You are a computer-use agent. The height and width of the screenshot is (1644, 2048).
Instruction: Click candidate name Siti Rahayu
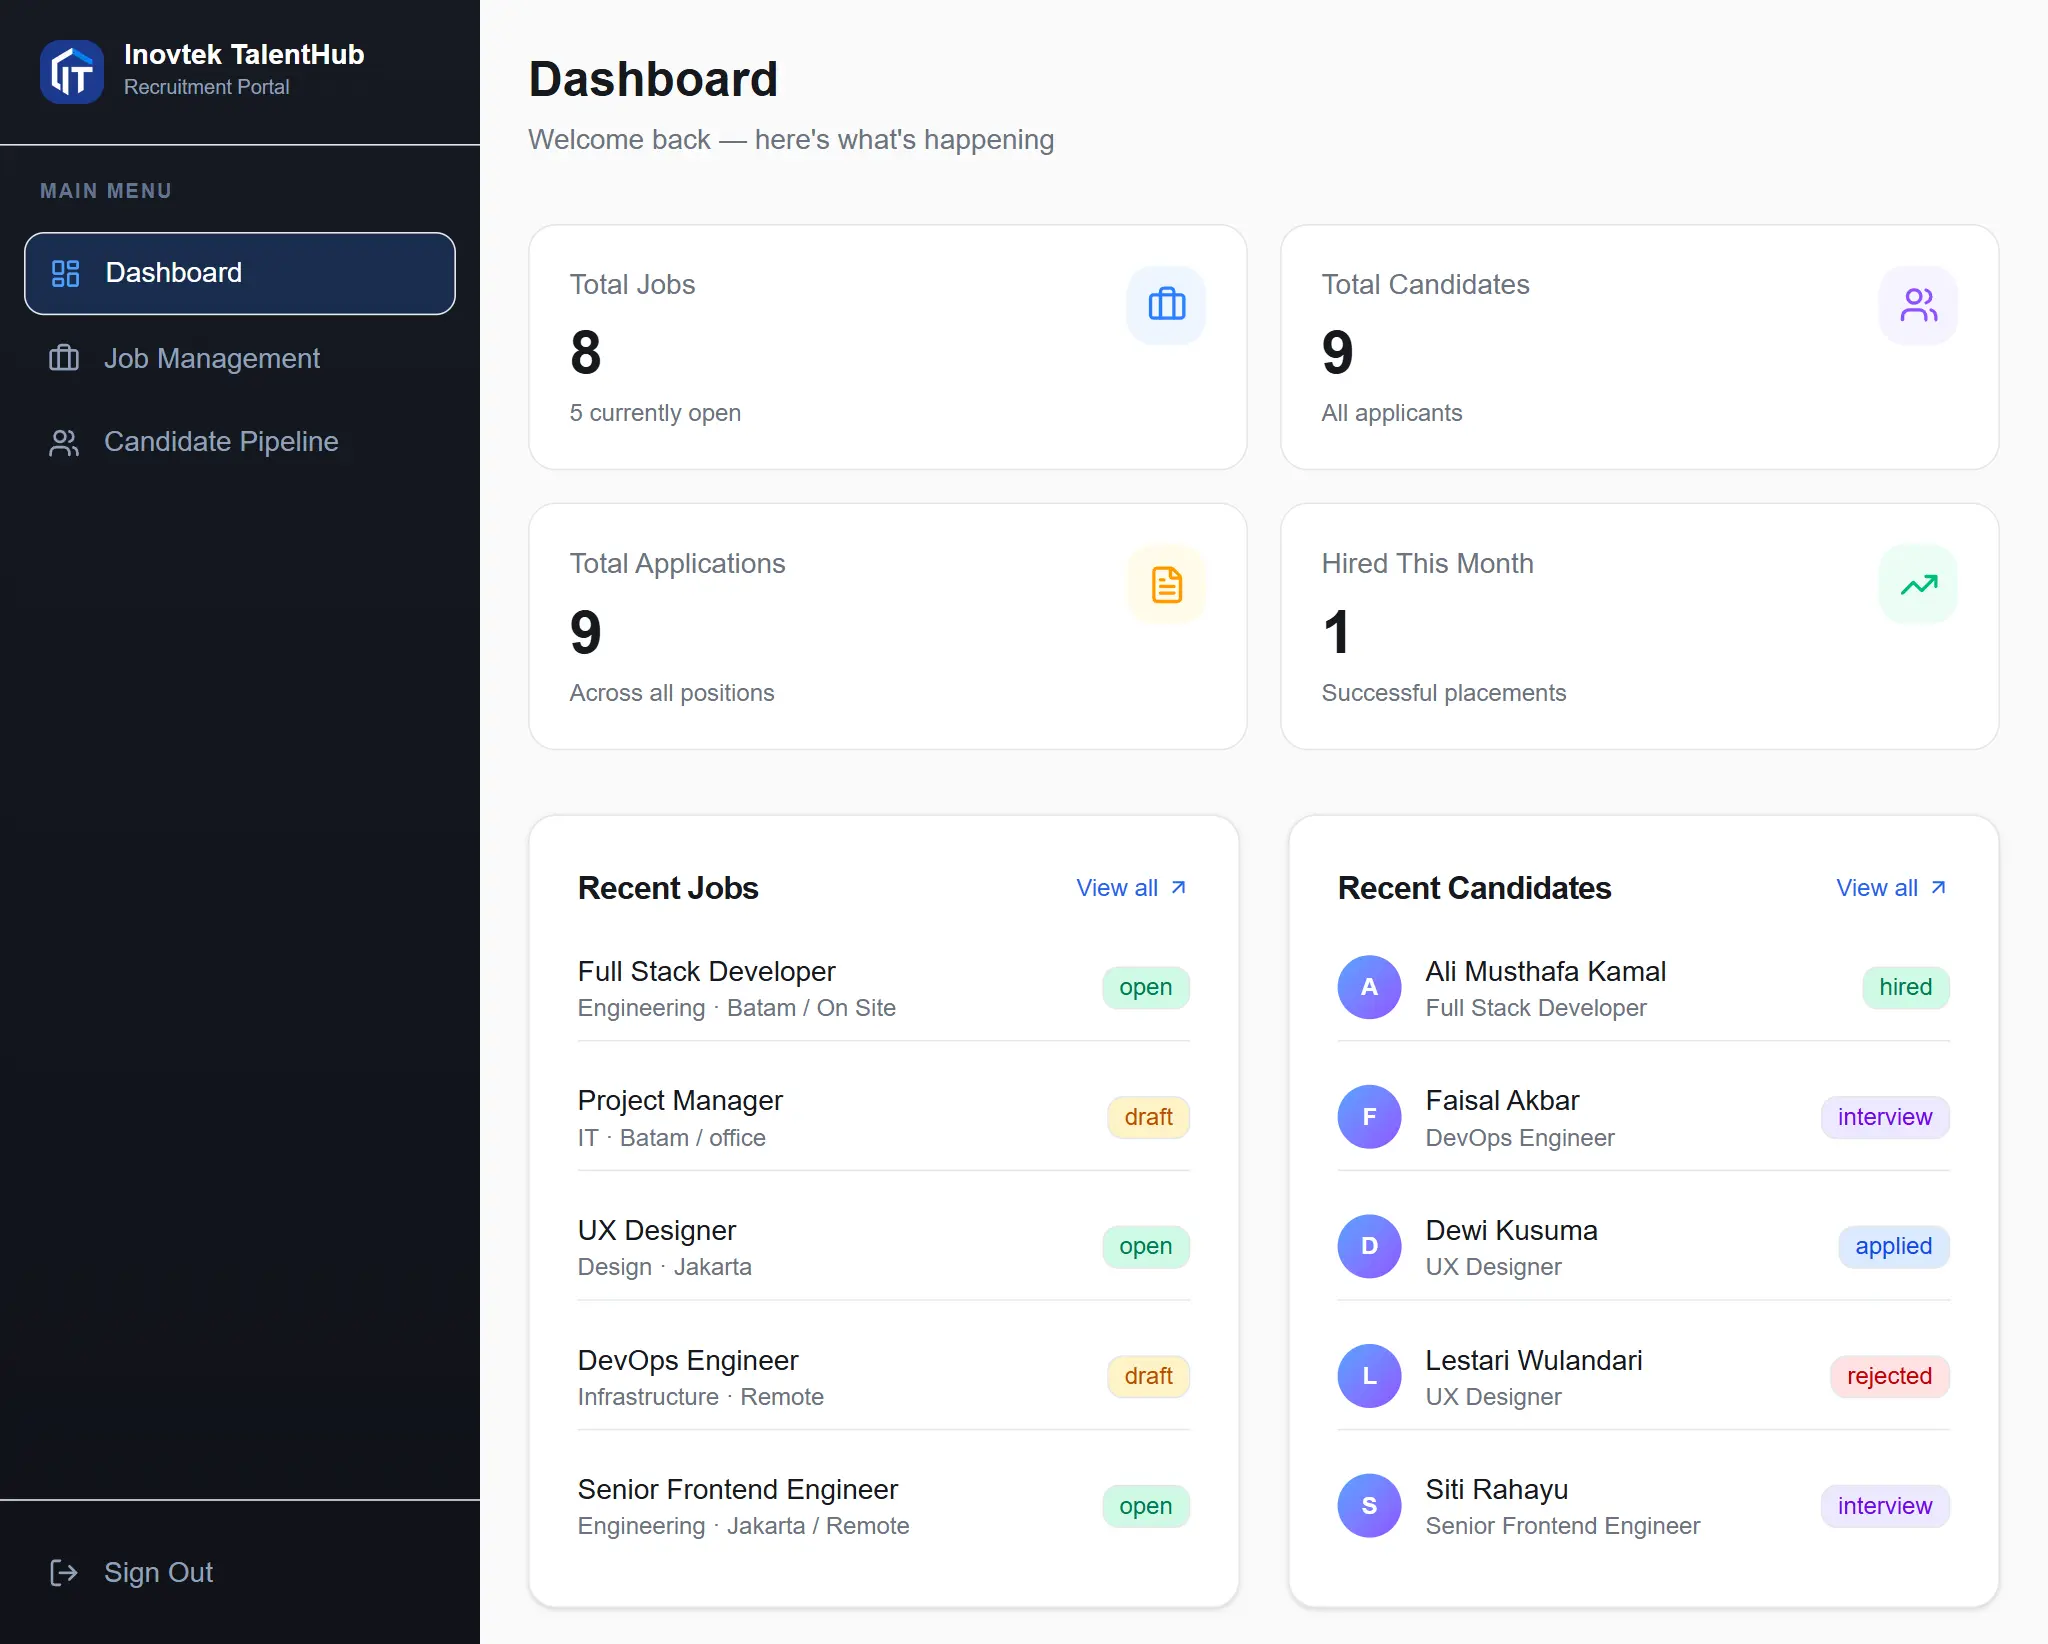point(1496,1489)
